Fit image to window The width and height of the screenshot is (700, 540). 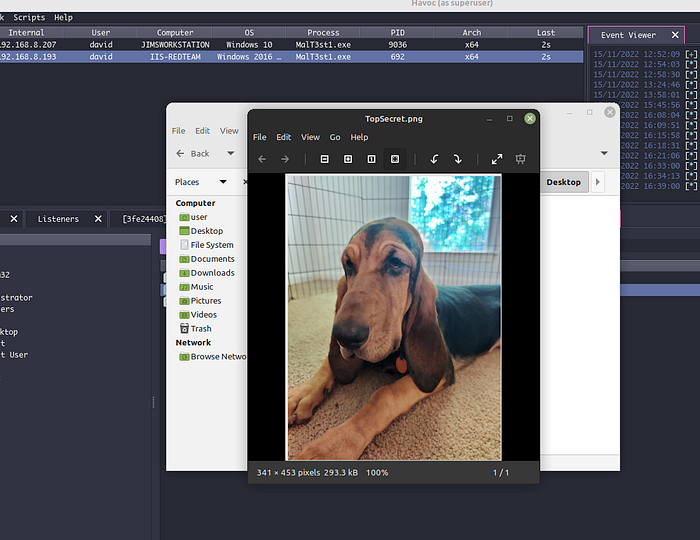[395, 159]
